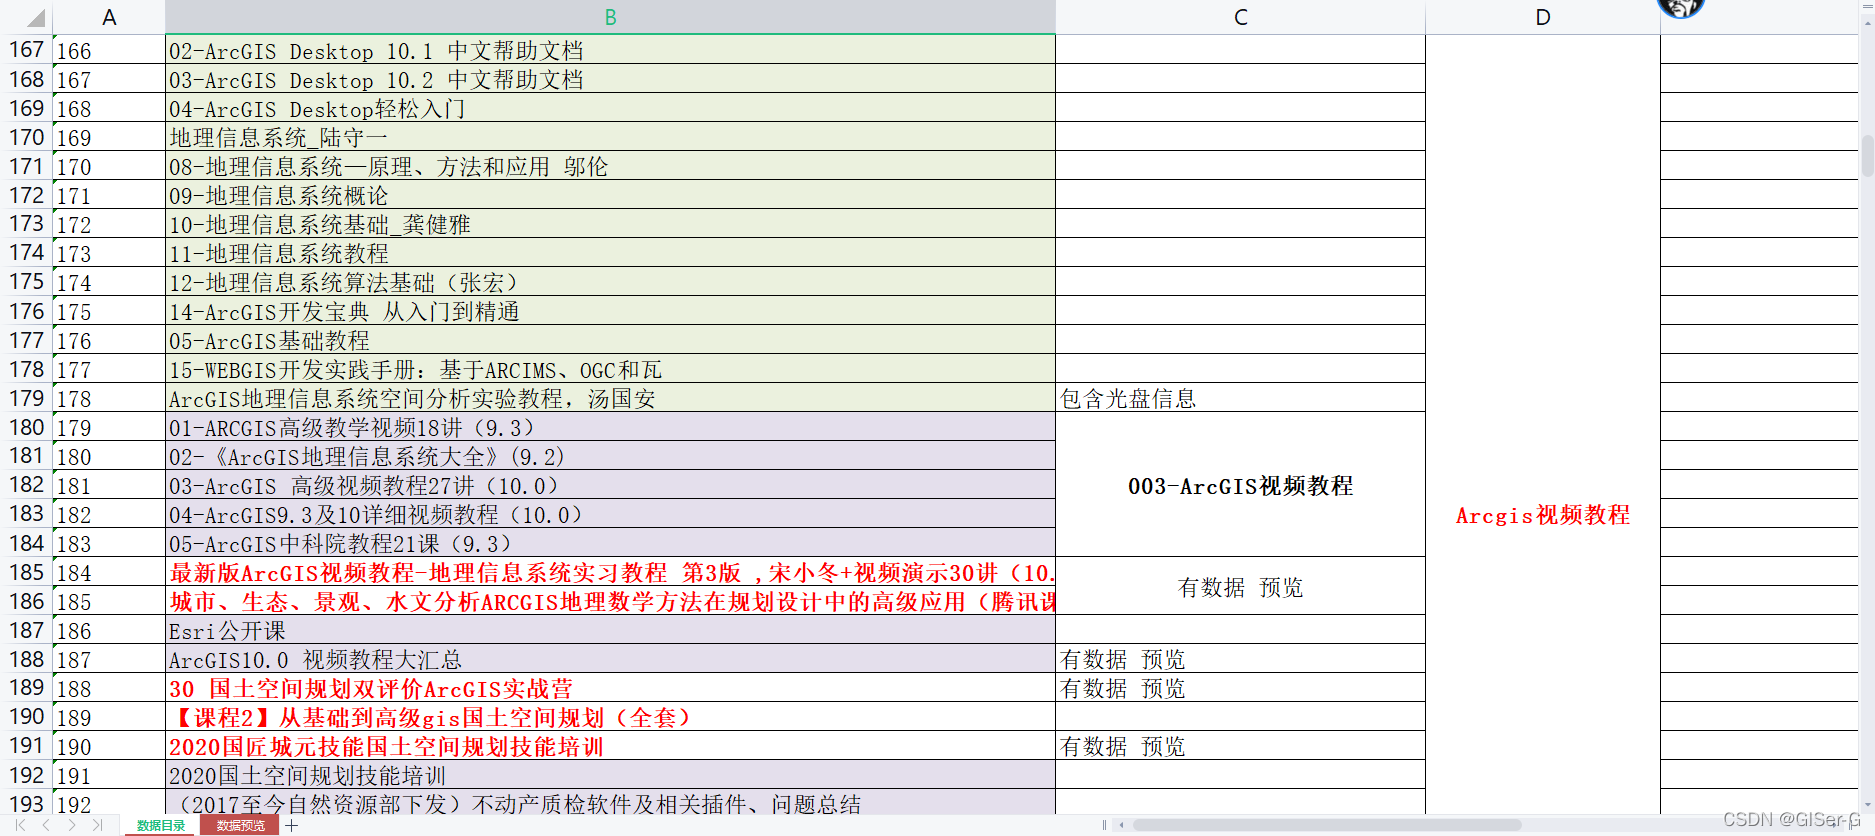
Task: Select red cell 最新版ArcGIS视频教程-地理信息系统实习教程
Action: click(x=610, y=572)
